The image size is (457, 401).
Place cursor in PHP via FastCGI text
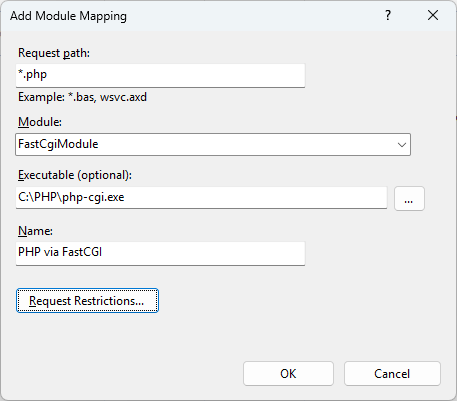[60, 252]
